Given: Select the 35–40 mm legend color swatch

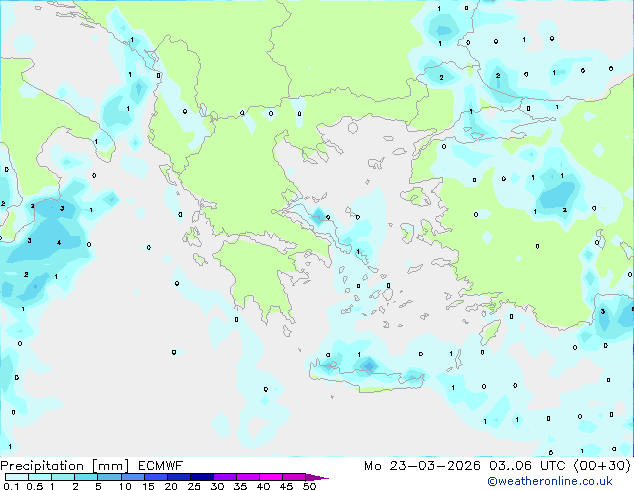Looking at the screenshot, I should (x=247, y=477).
